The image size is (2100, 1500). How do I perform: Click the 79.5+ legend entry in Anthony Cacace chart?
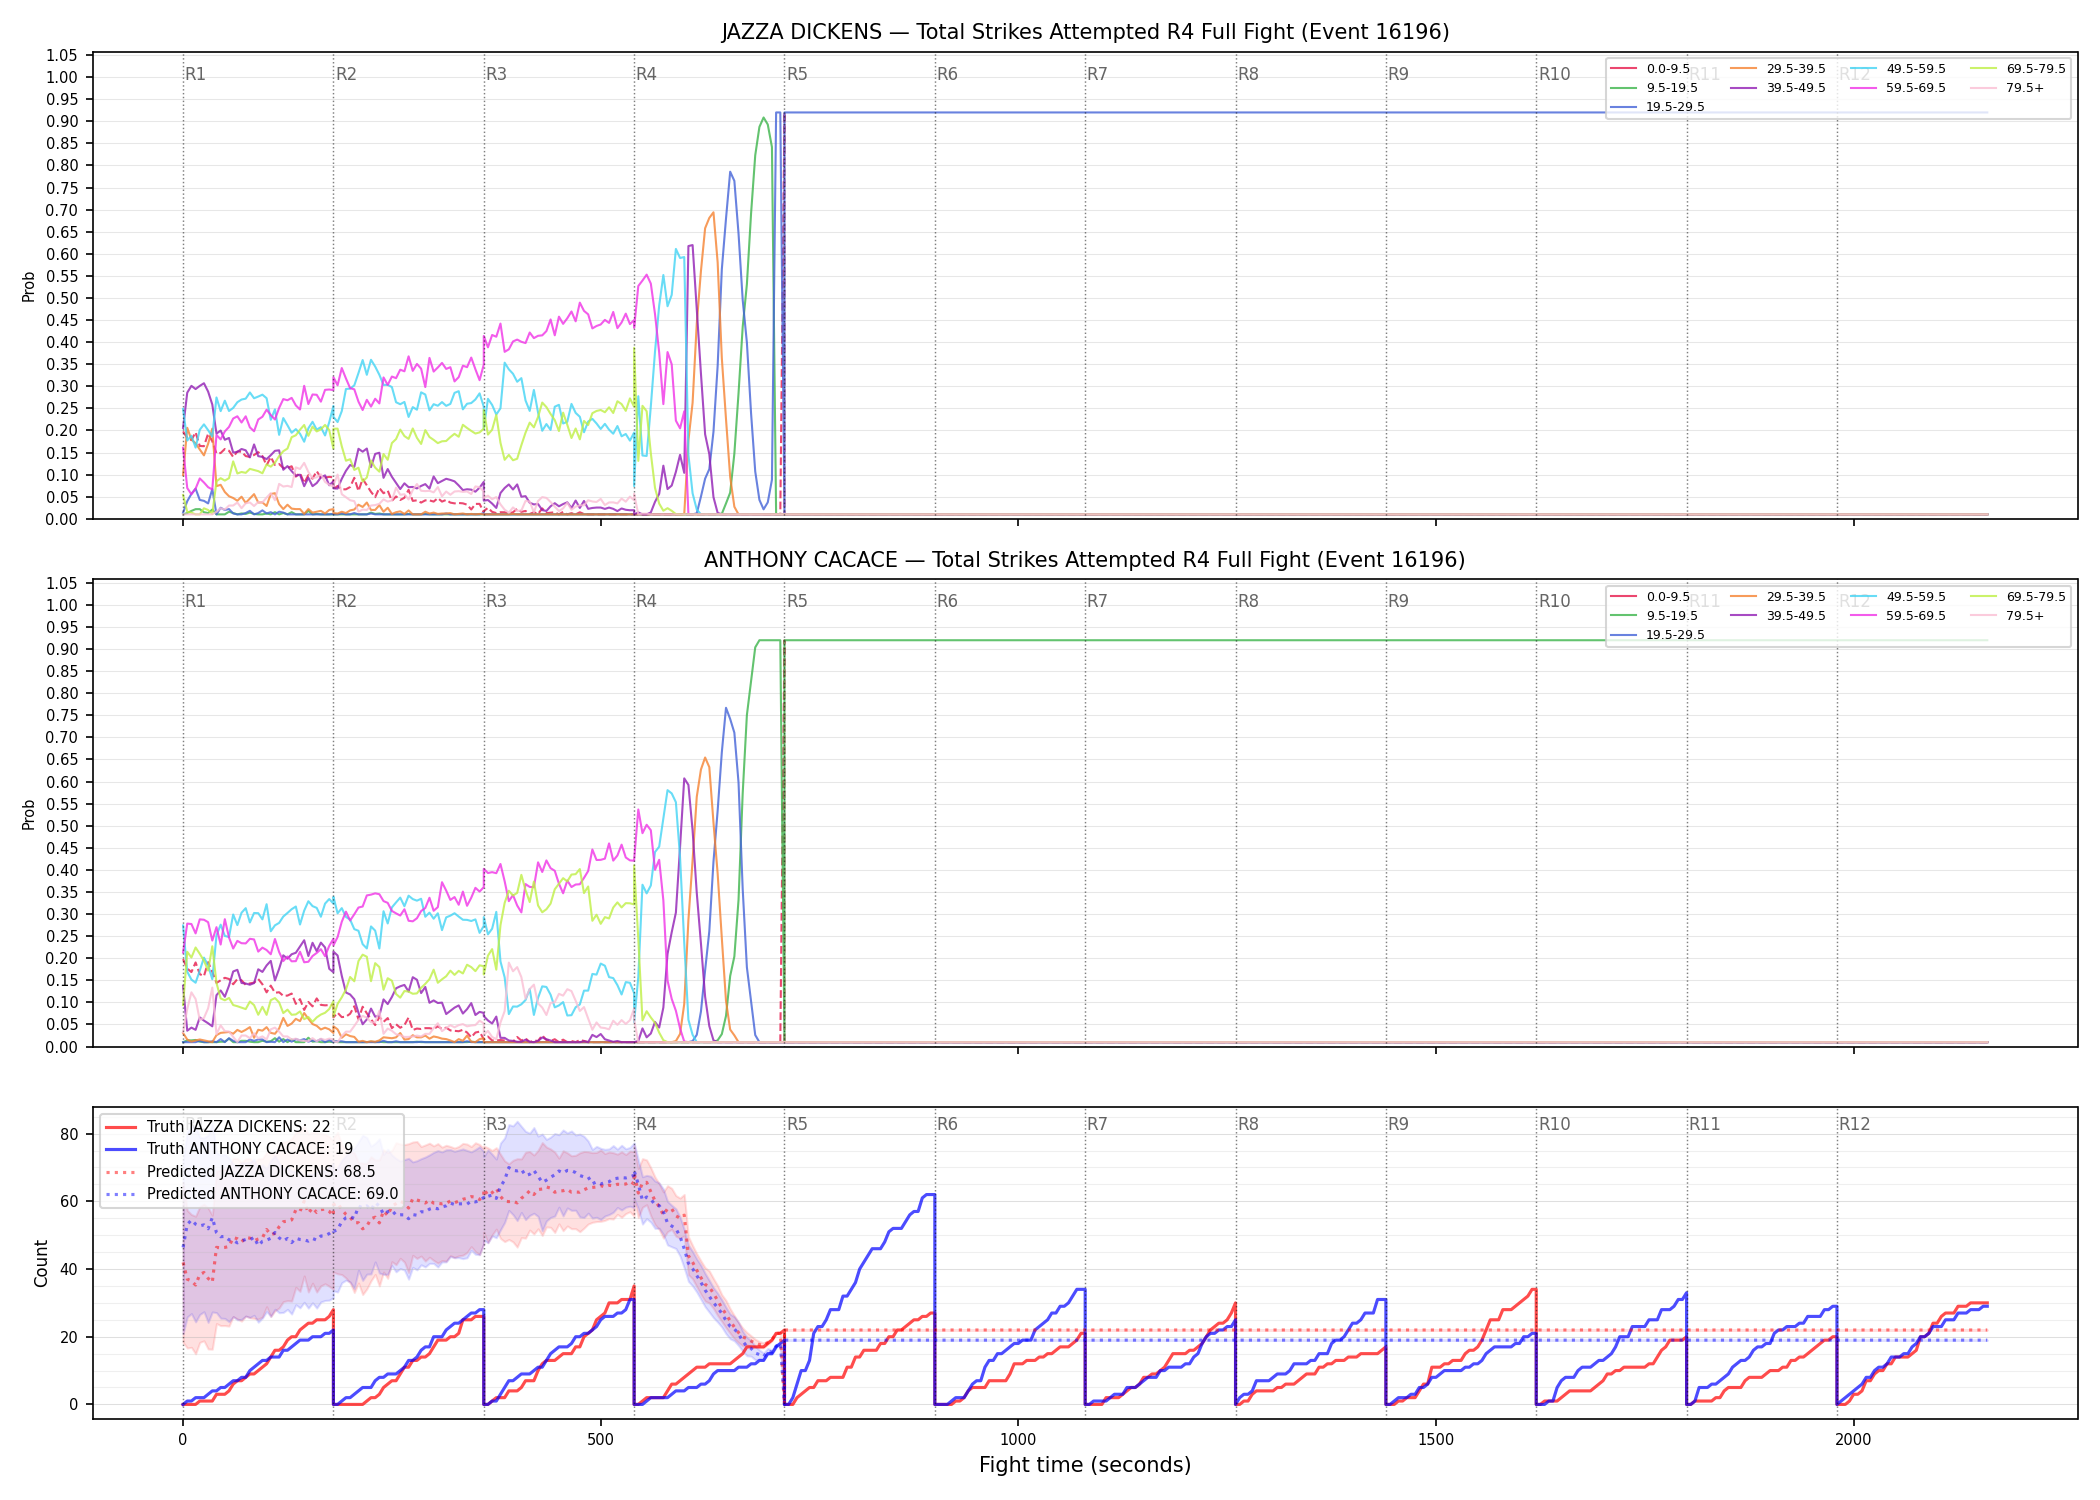tap(2007, 616)
